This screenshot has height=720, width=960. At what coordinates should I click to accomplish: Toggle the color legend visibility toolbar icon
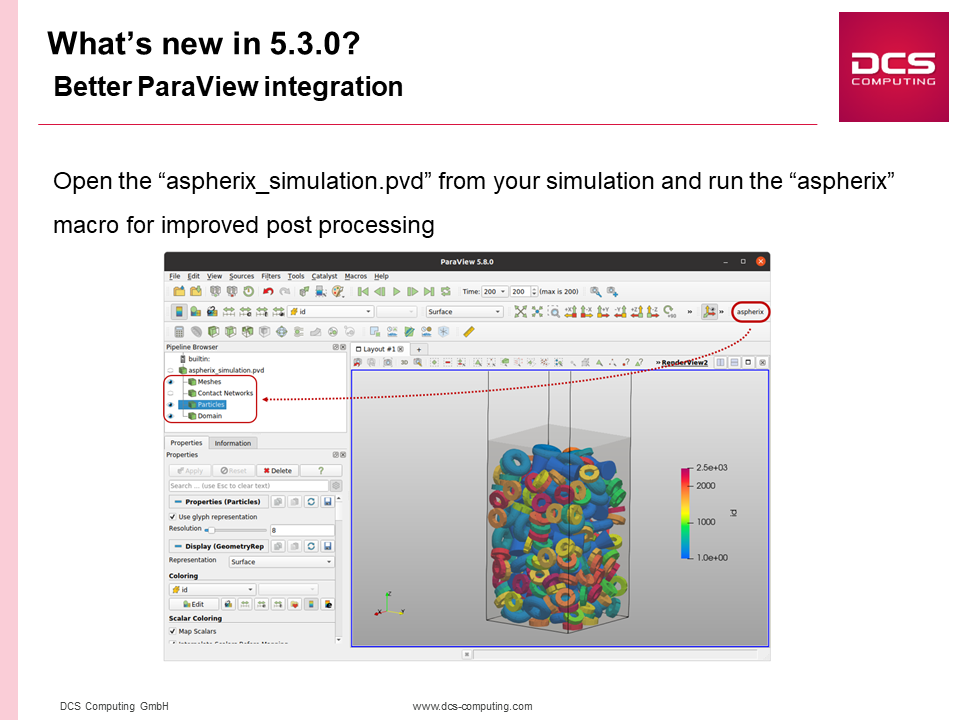coord(179,312)
